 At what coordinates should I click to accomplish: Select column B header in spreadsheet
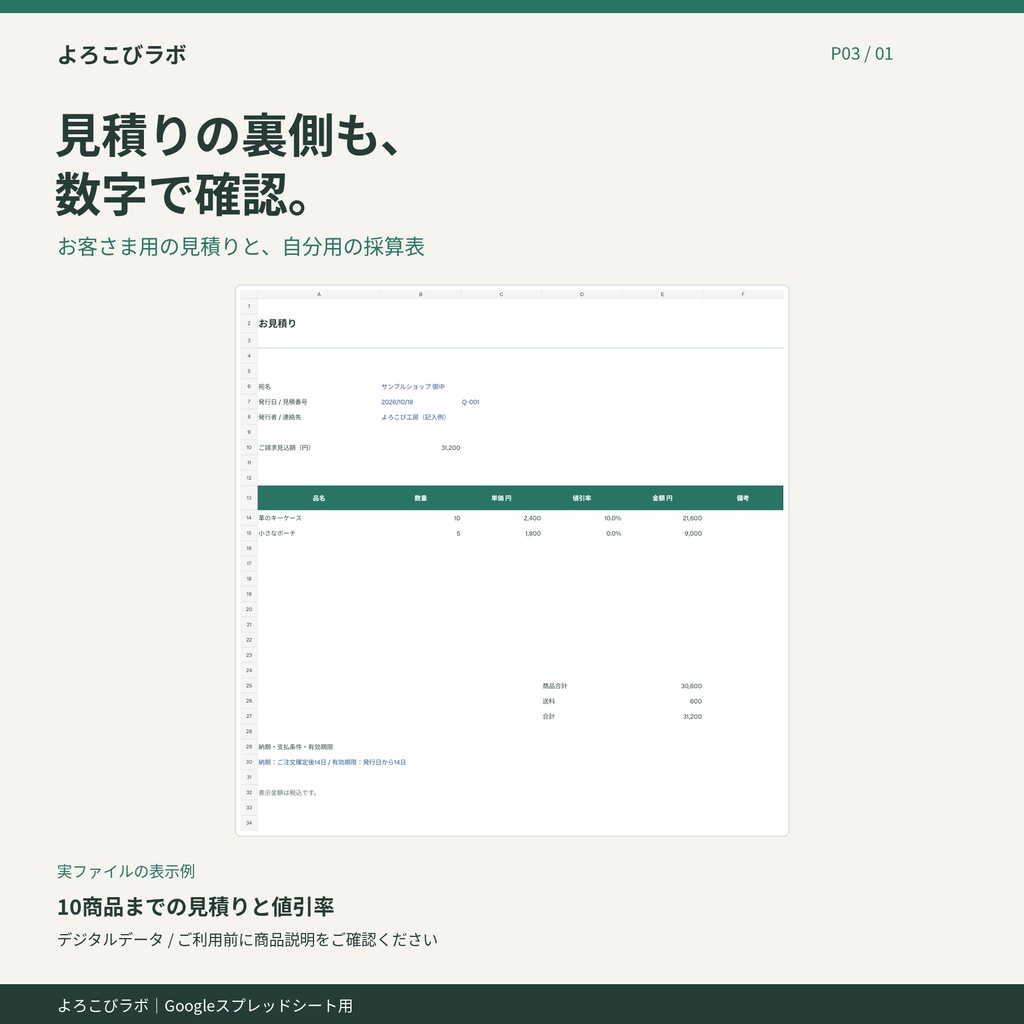tap(421, 295)
